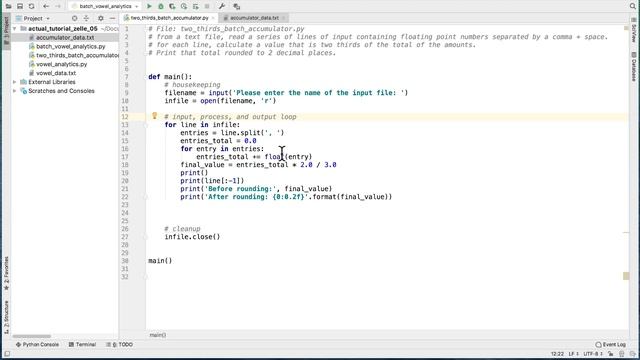The width and height of the screenshot is (640, 360).
Task: Open settings via the wrench icon
Action: 222,6
